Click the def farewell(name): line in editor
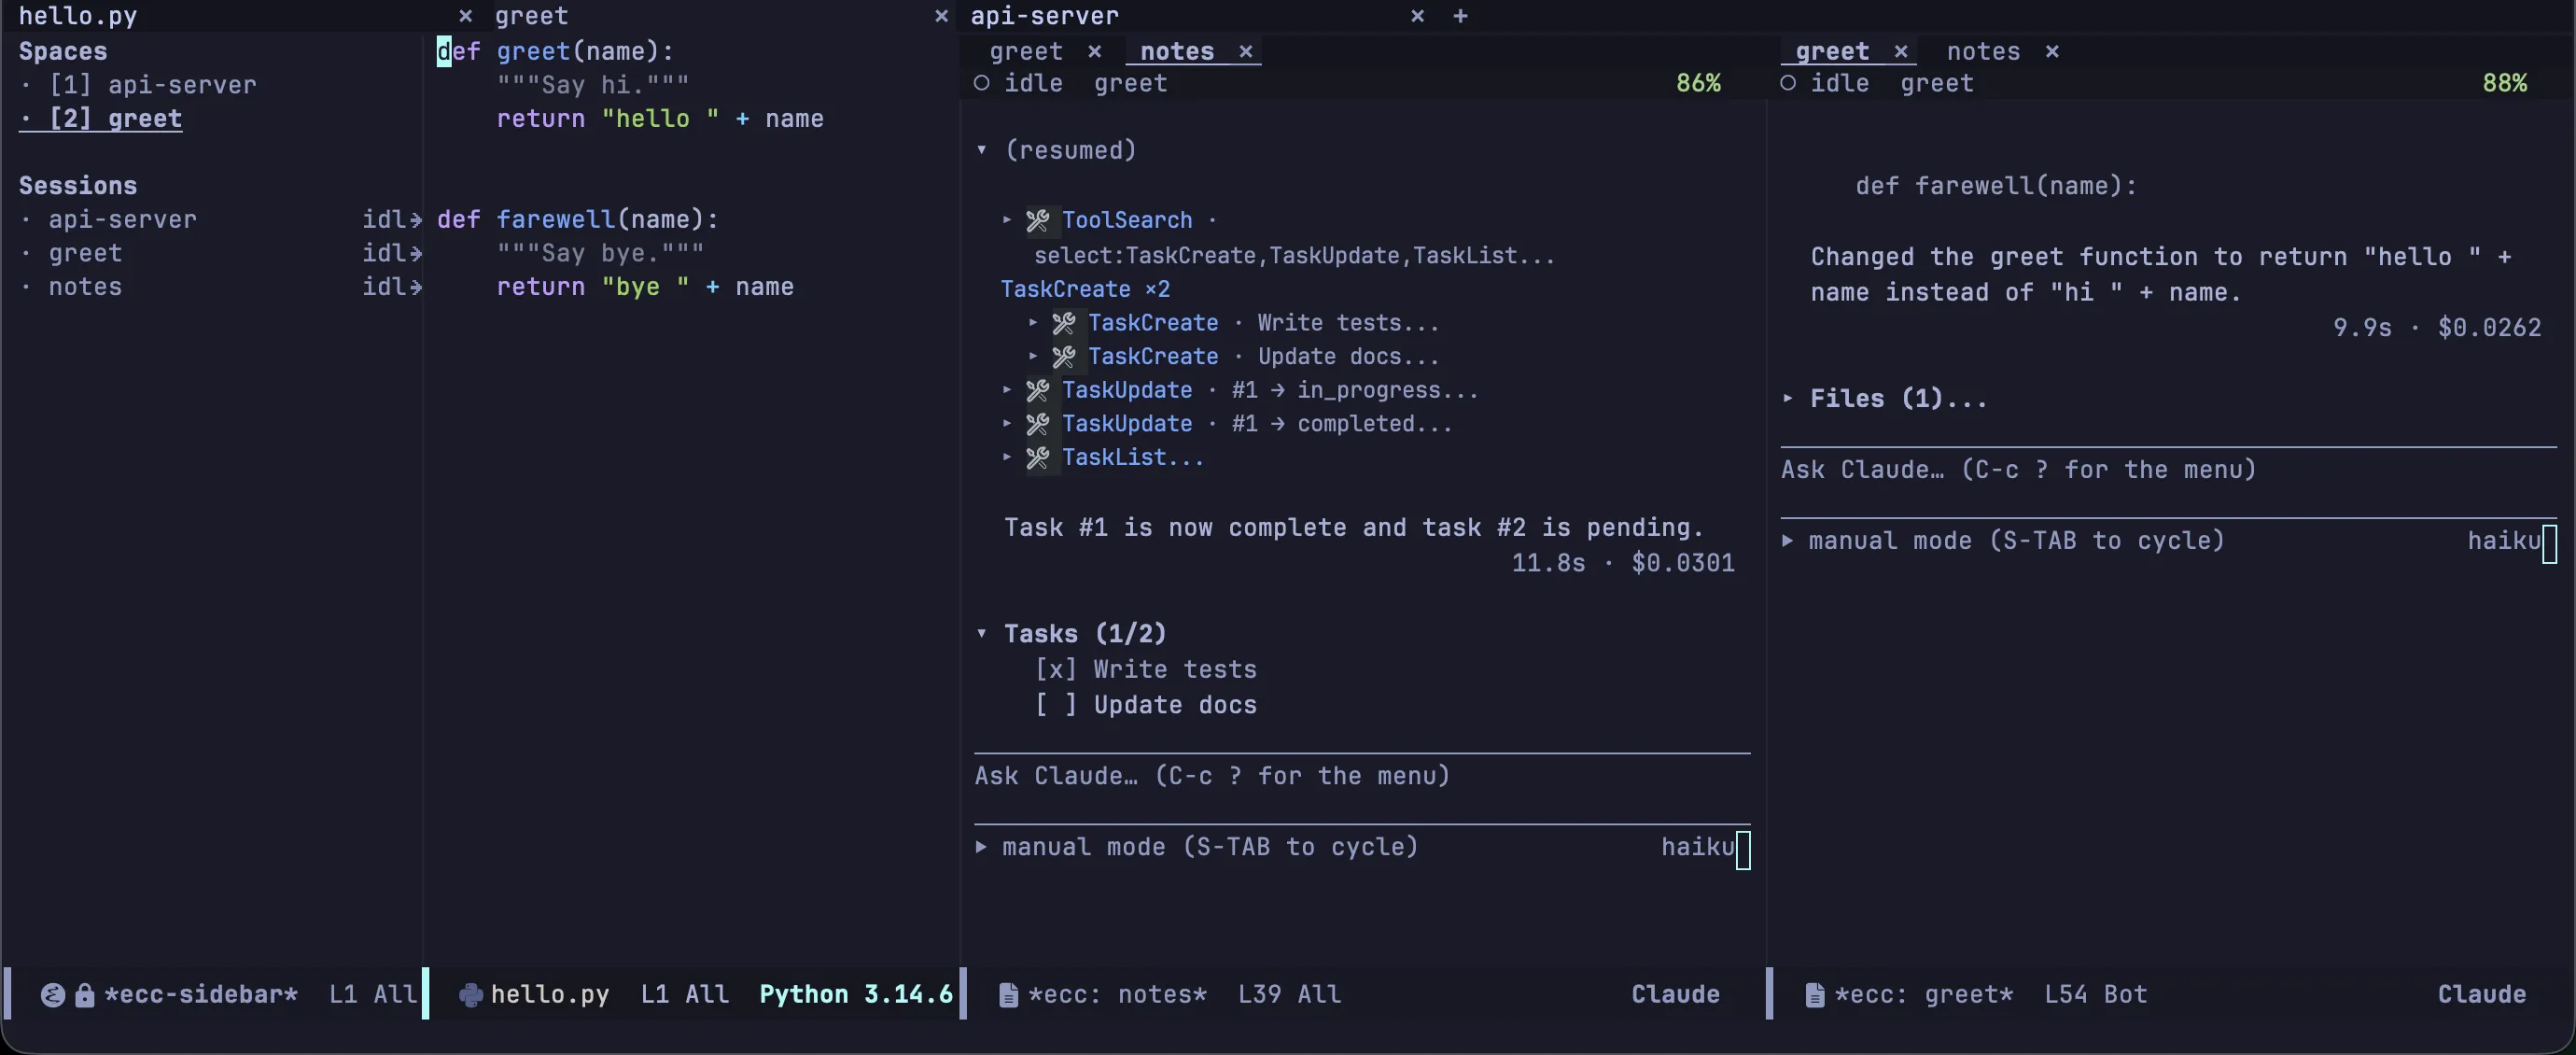This screenshot has width=2576, height=1055. (578, 220)
